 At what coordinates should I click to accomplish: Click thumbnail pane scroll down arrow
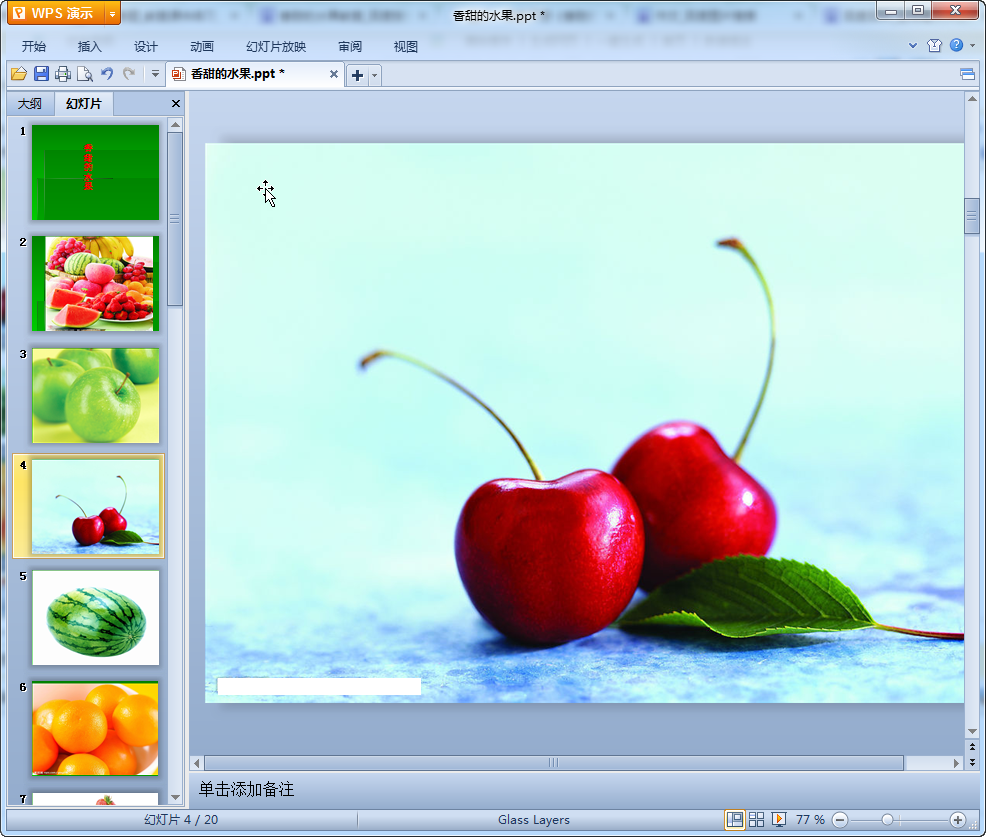pos(175,797)
